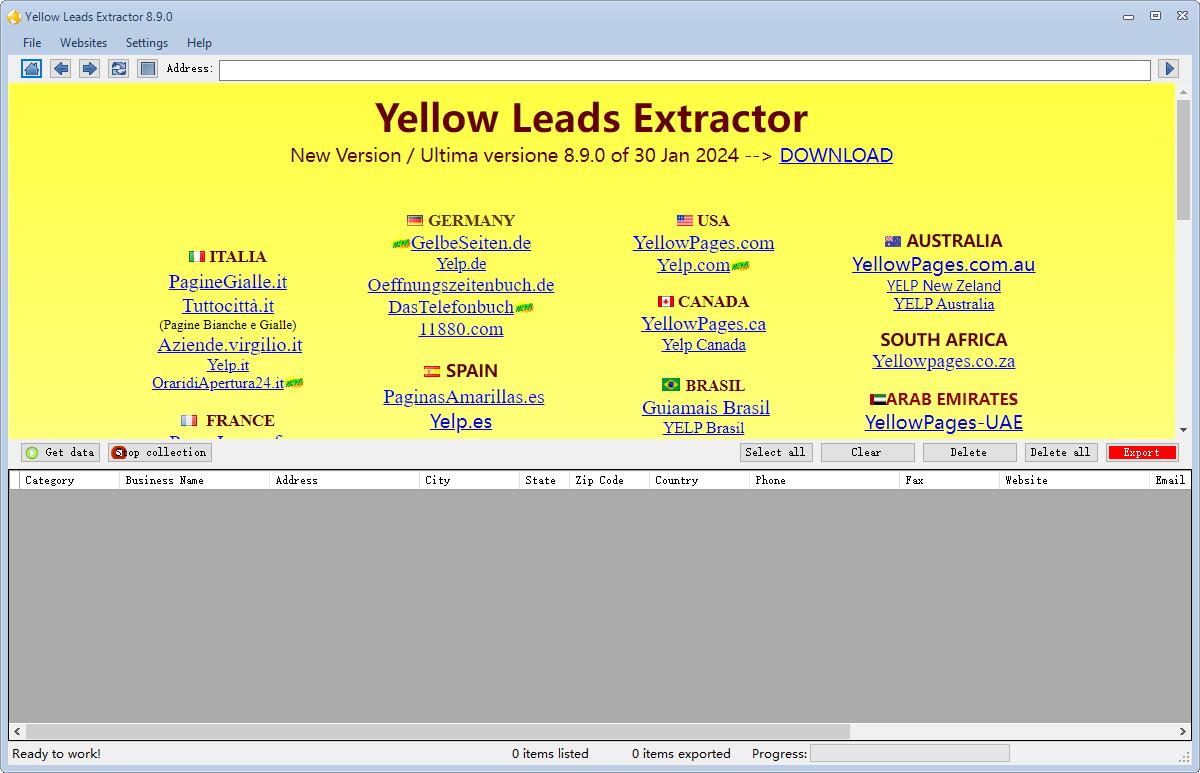Viewport: 1200px width, 773px height.
Task: Click the Business Name column header
Action: [195, 480]
